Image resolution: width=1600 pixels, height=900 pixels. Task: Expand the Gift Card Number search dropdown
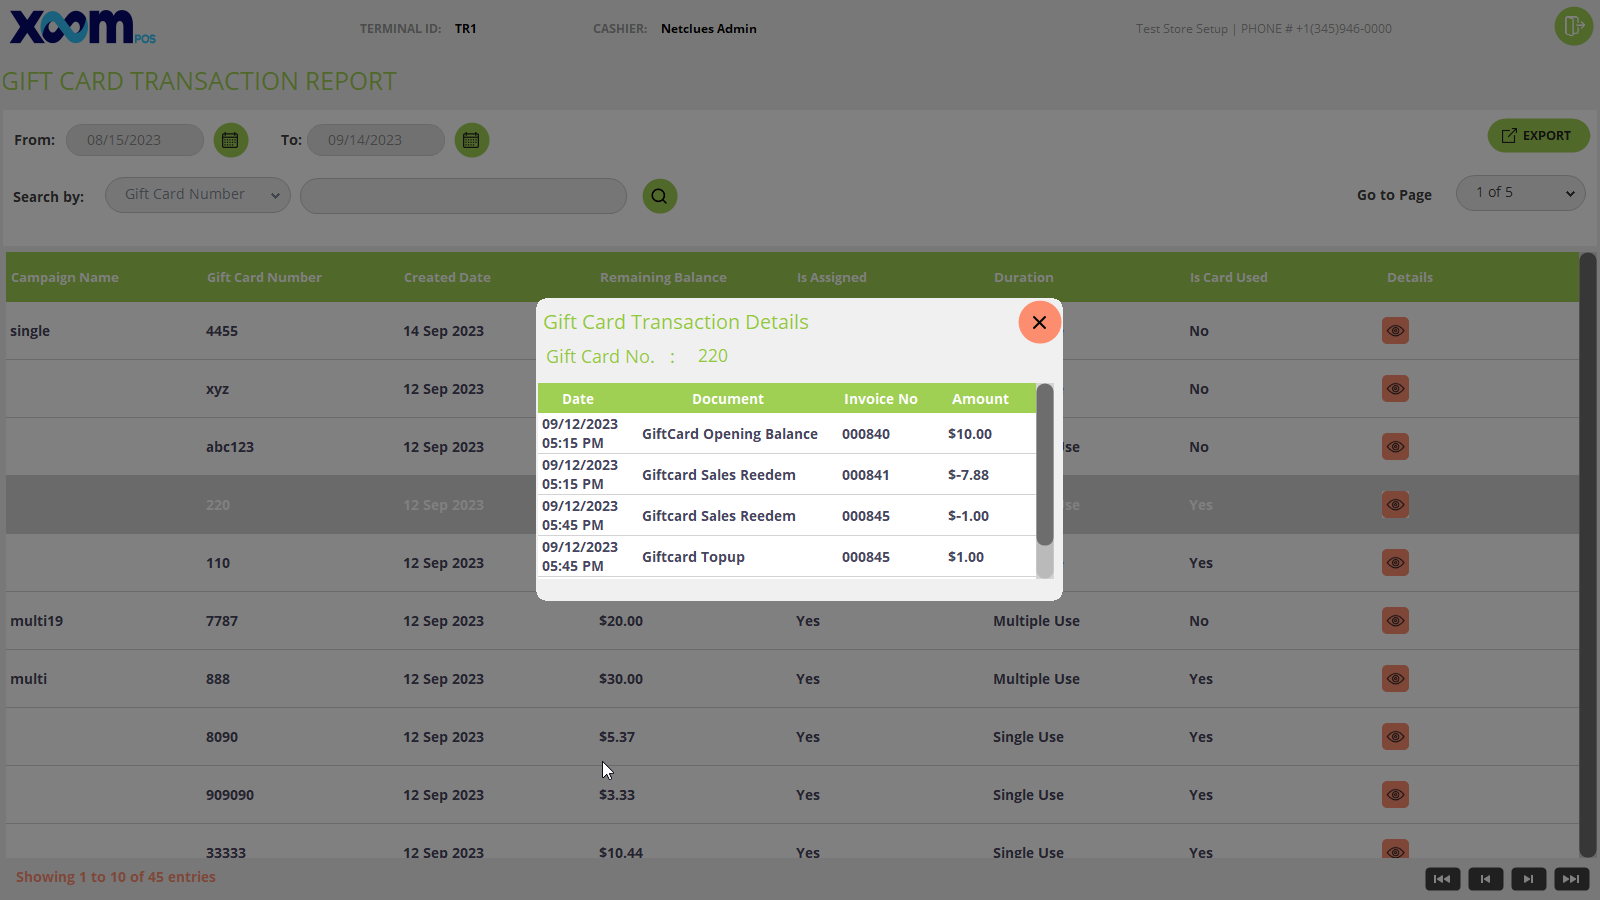coord(198,195)
